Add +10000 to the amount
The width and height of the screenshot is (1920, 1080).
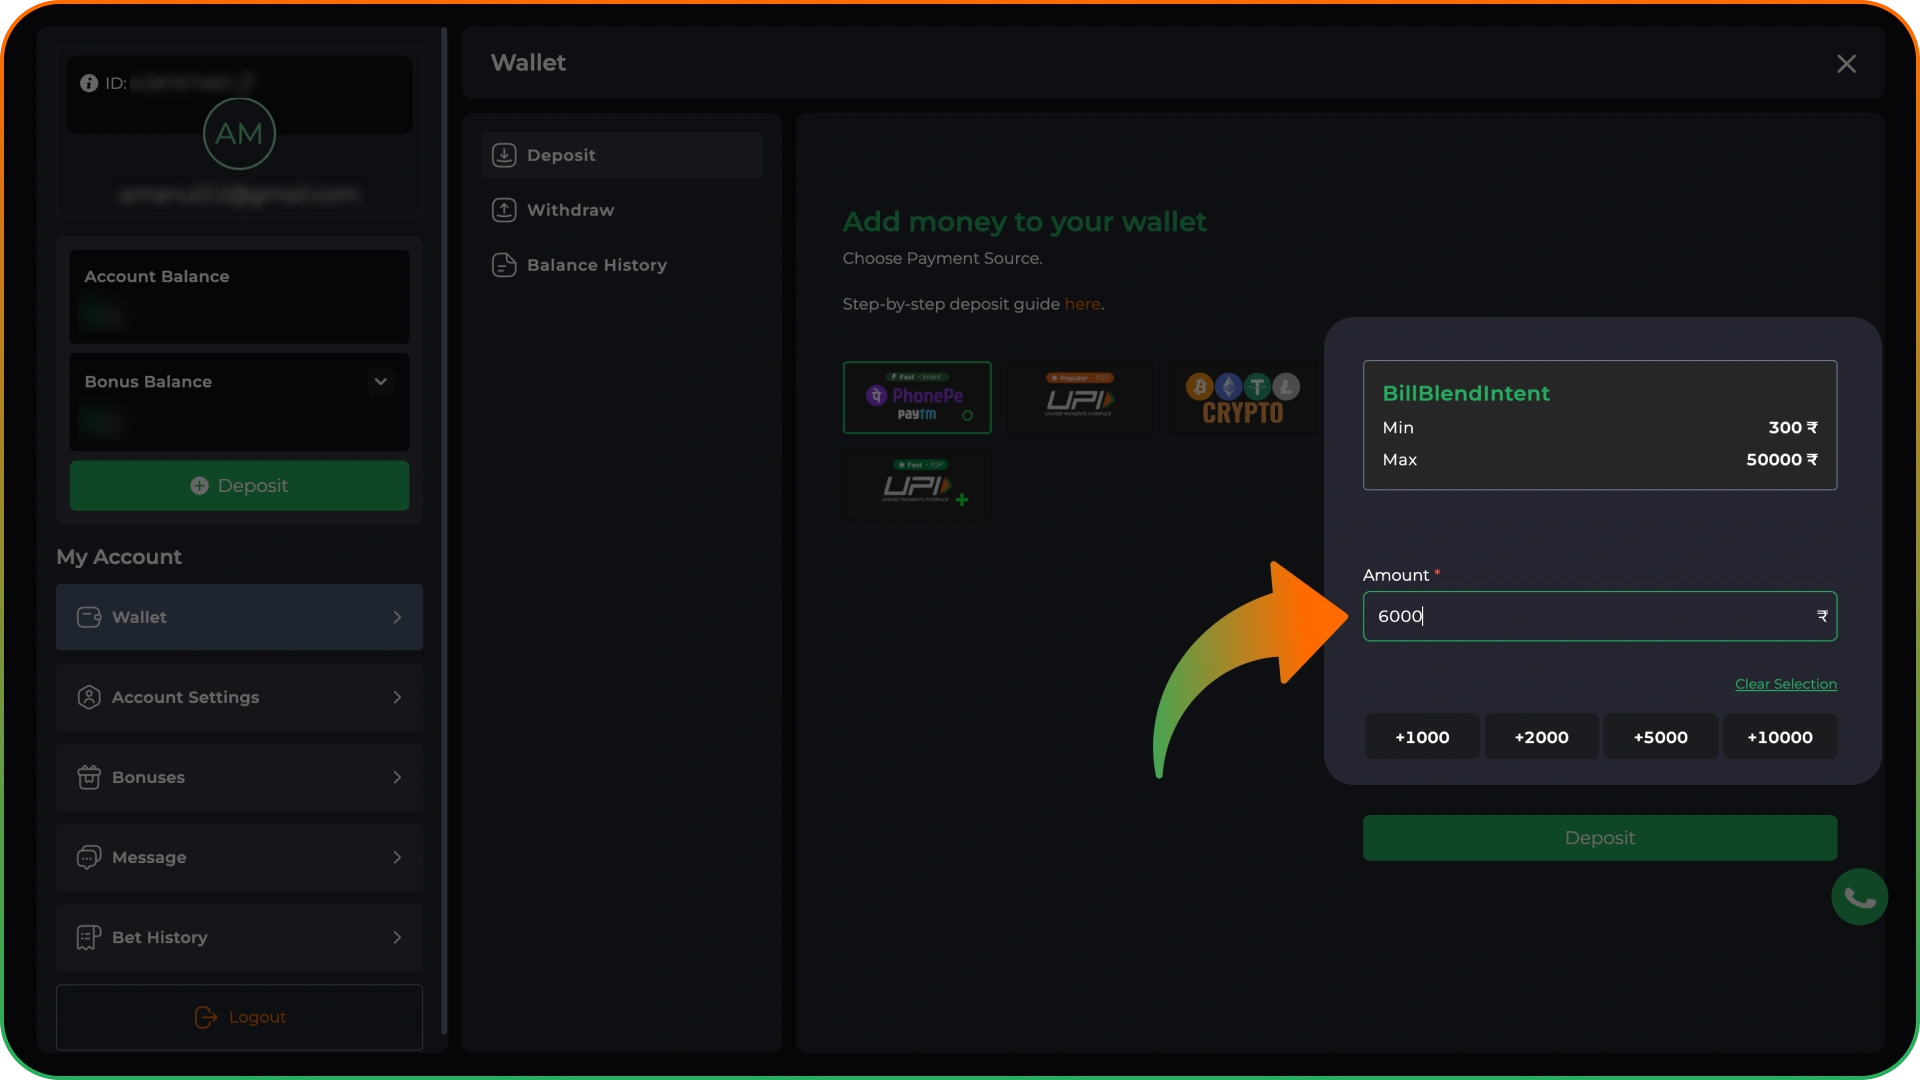click(1779, 737)
